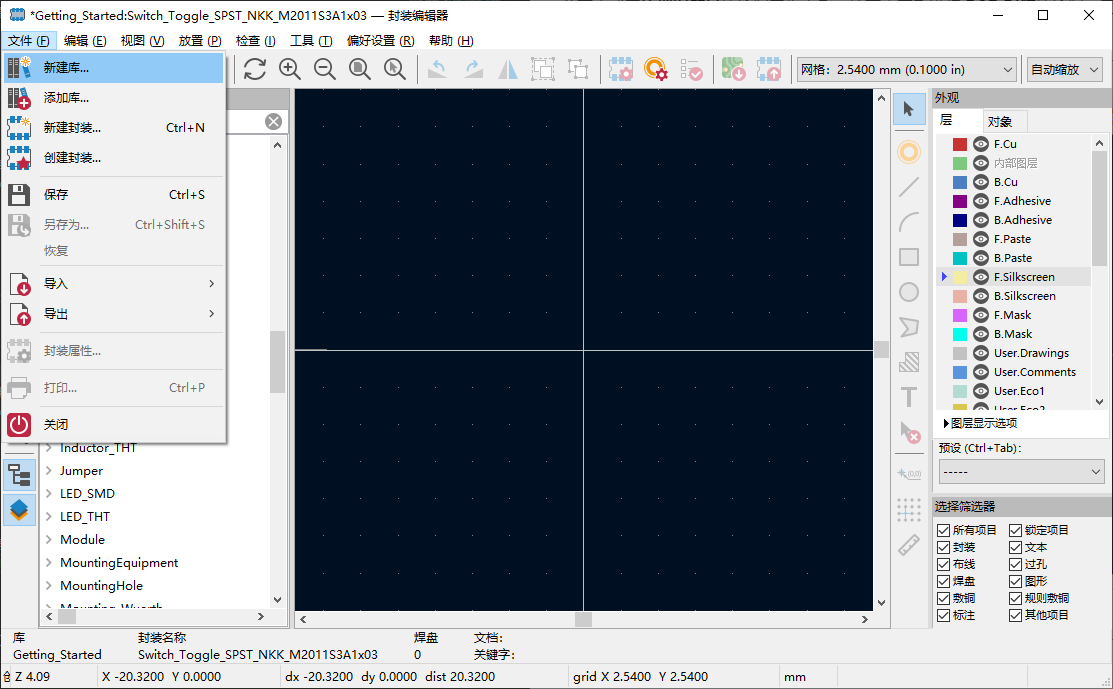Select the add pad tool

pyautogui.click(x=909, y=152)
